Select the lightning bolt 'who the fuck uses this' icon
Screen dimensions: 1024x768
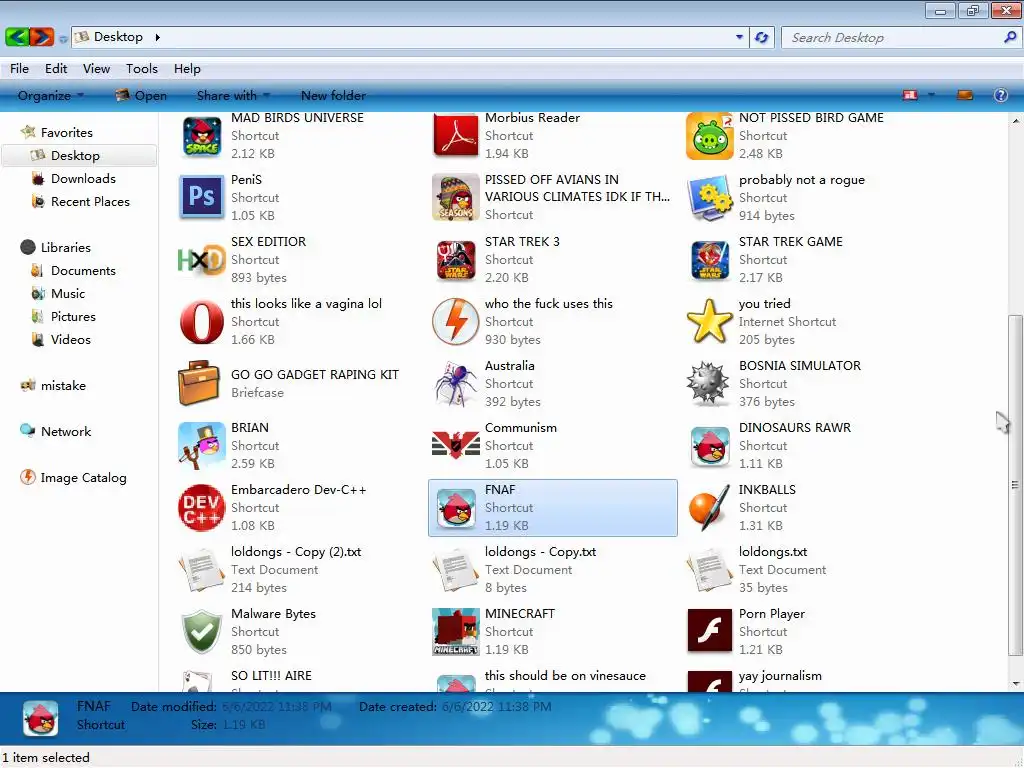click(x=456, y=322)
